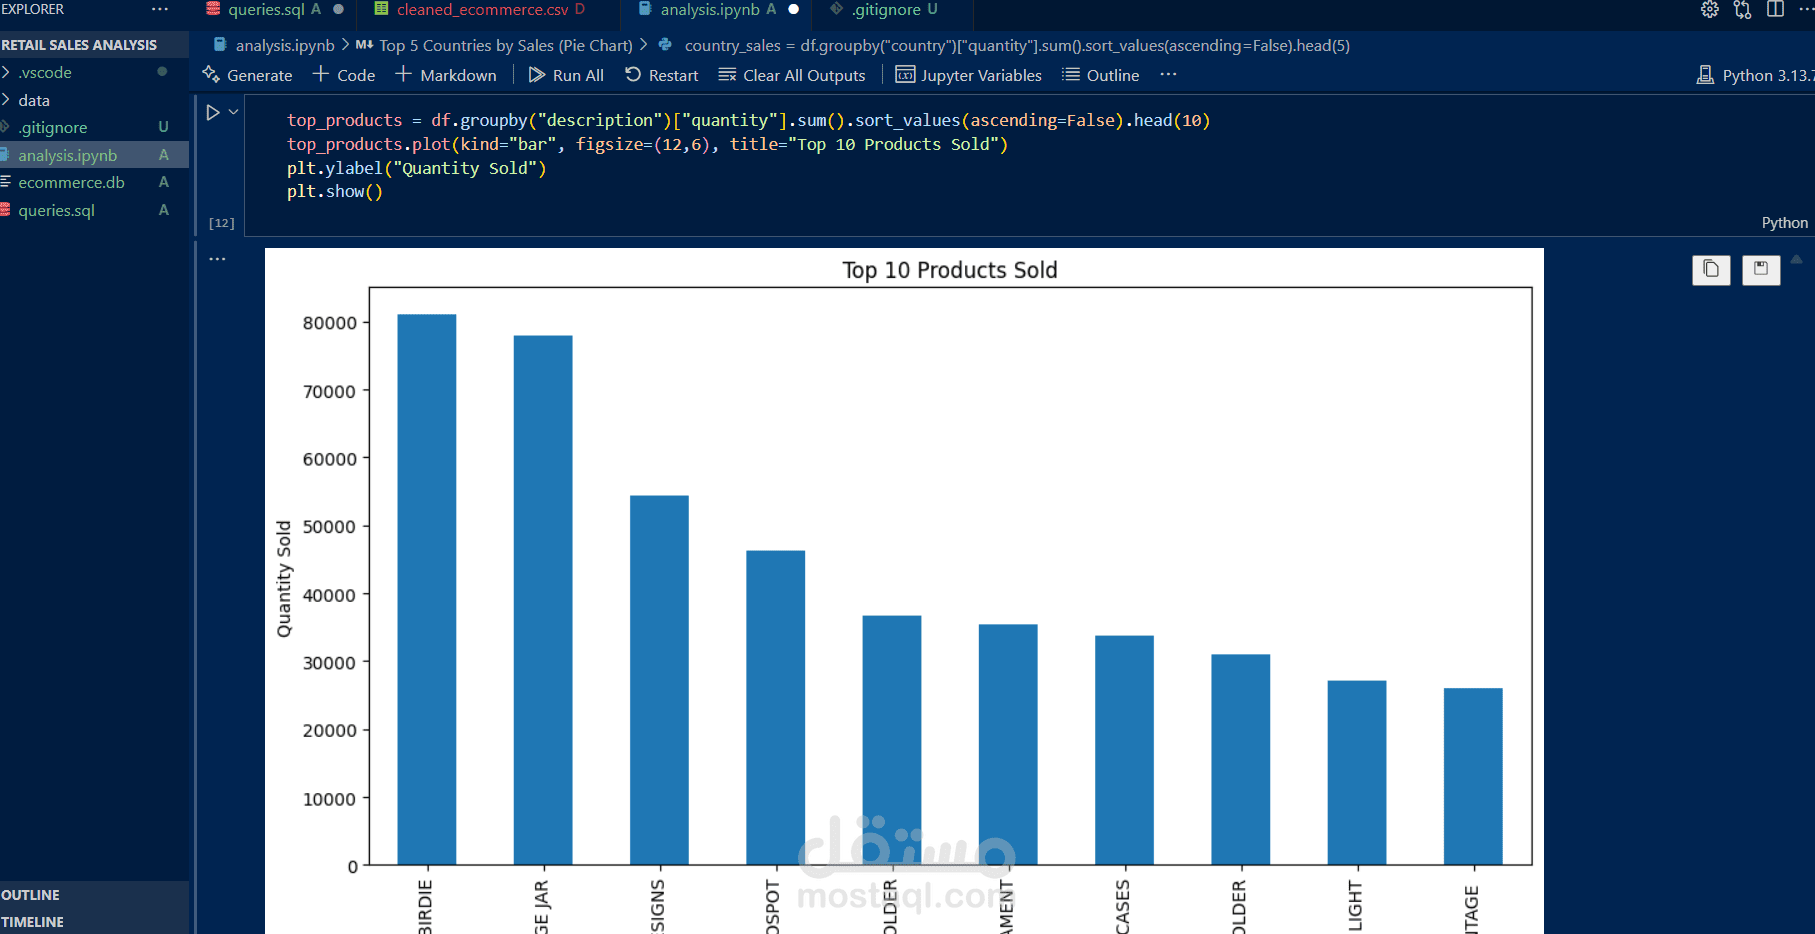Expand the OUTLINE section
The height and width of the screenshot is (934, 1815).
(94, 895)
